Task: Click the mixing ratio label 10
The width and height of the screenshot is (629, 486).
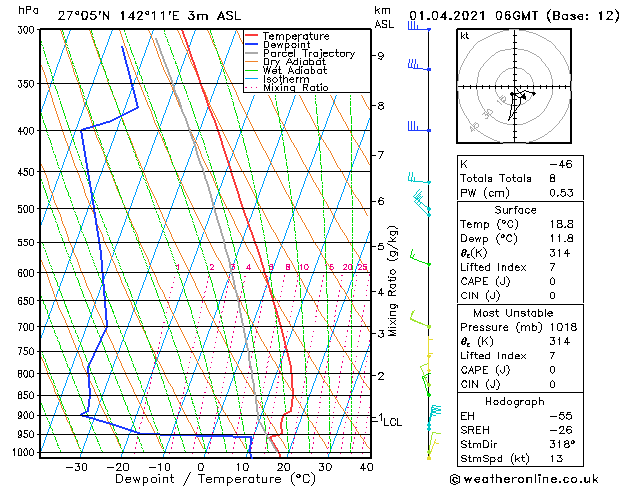Action: pos(304,267)
